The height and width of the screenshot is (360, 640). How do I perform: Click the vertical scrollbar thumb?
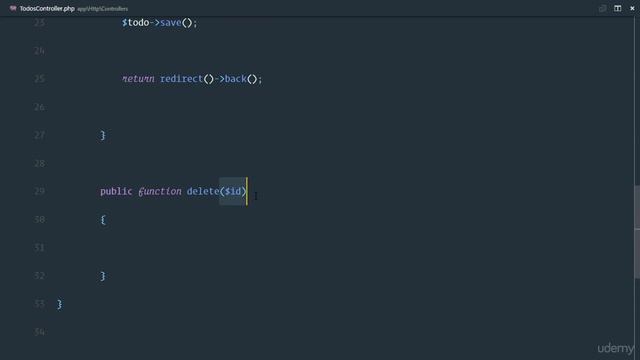click(637, 232)
